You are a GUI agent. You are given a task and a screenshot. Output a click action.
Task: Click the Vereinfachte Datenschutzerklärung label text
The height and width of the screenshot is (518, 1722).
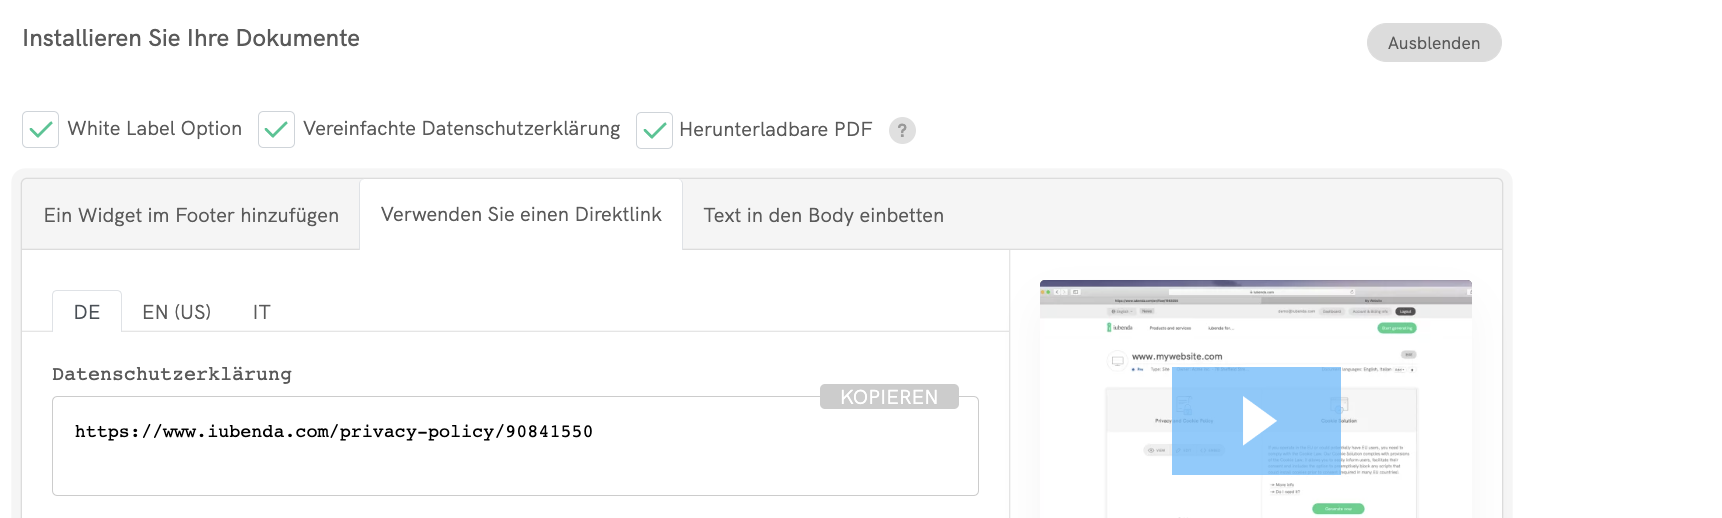461,129
